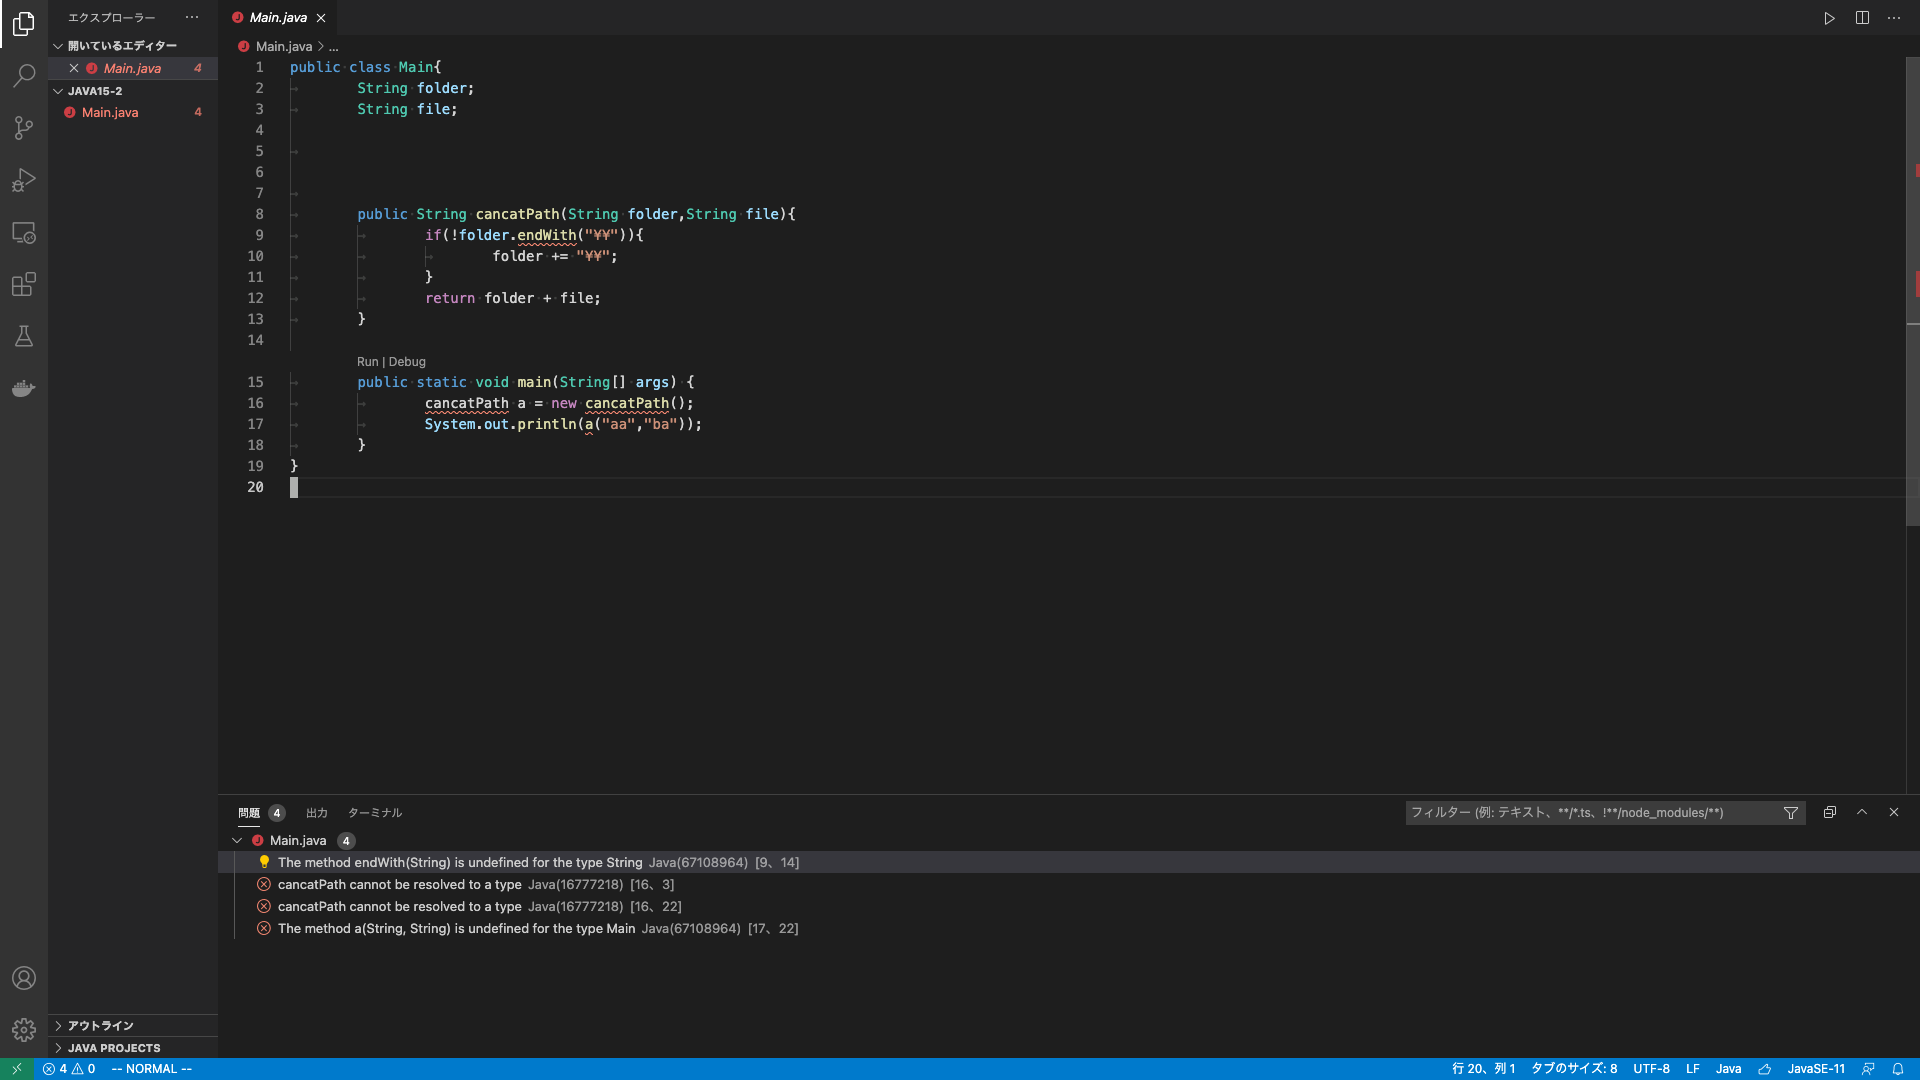This screenshot has height=1080, width=1920.
Task: Expand the アウトライン section
Action: (x=100, y=1026)
